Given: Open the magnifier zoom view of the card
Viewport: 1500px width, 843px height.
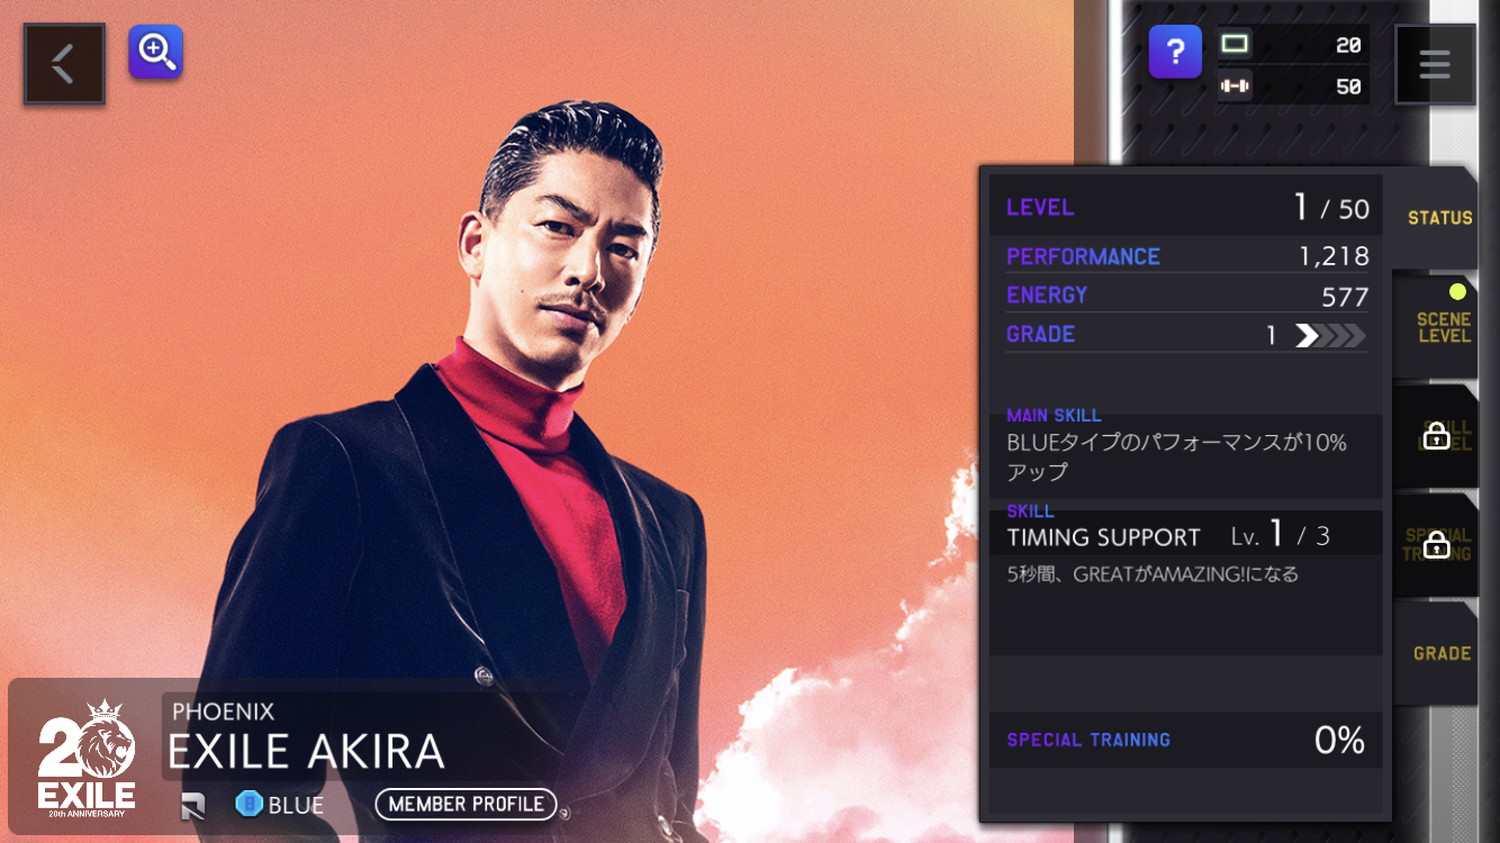Looking at the screenshot, I should pyautogui.click(x=156, y=52).
